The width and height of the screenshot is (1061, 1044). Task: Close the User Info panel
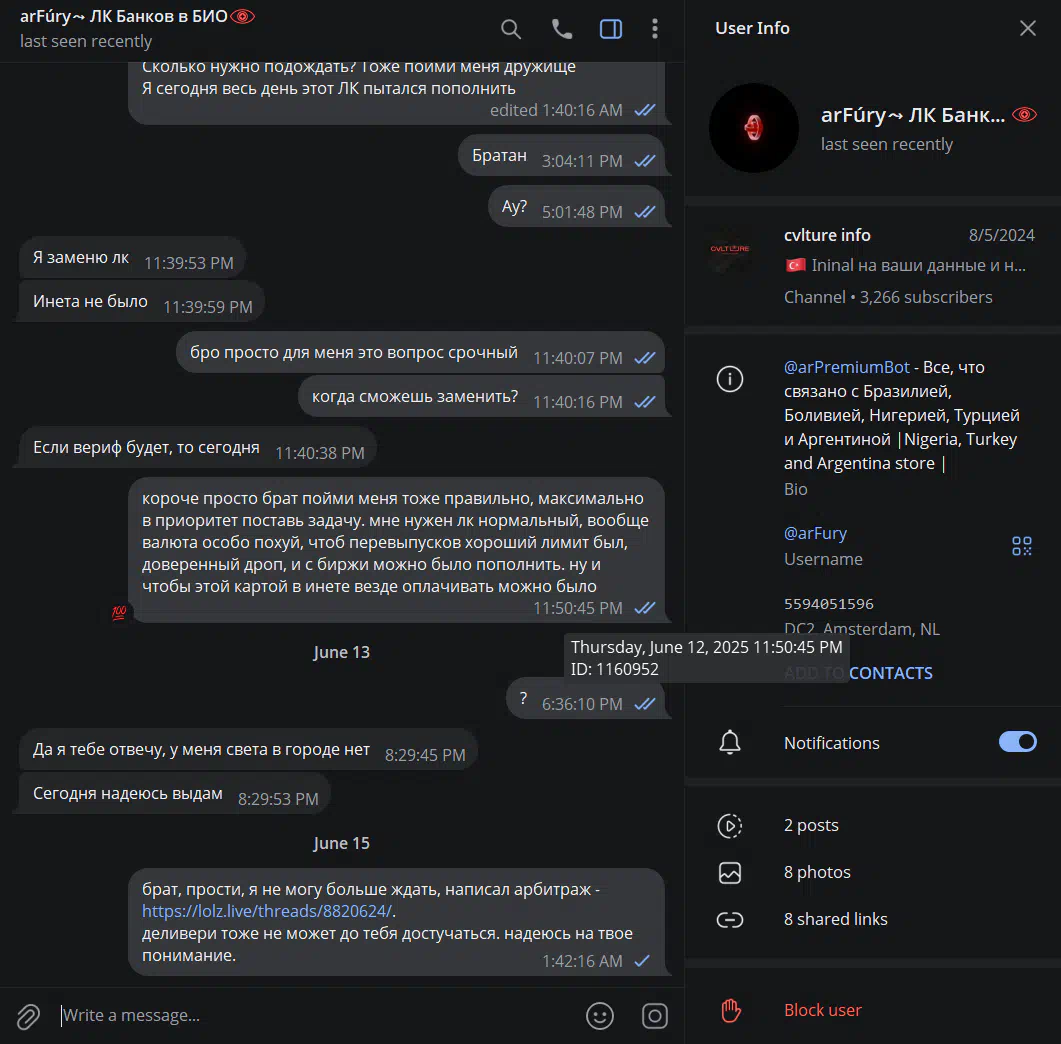pyautogui.click(x=1027, y=28)
